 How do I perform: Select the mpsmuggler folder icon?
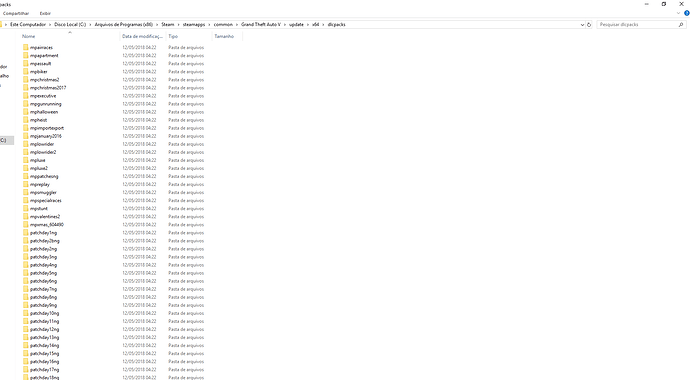26,192
